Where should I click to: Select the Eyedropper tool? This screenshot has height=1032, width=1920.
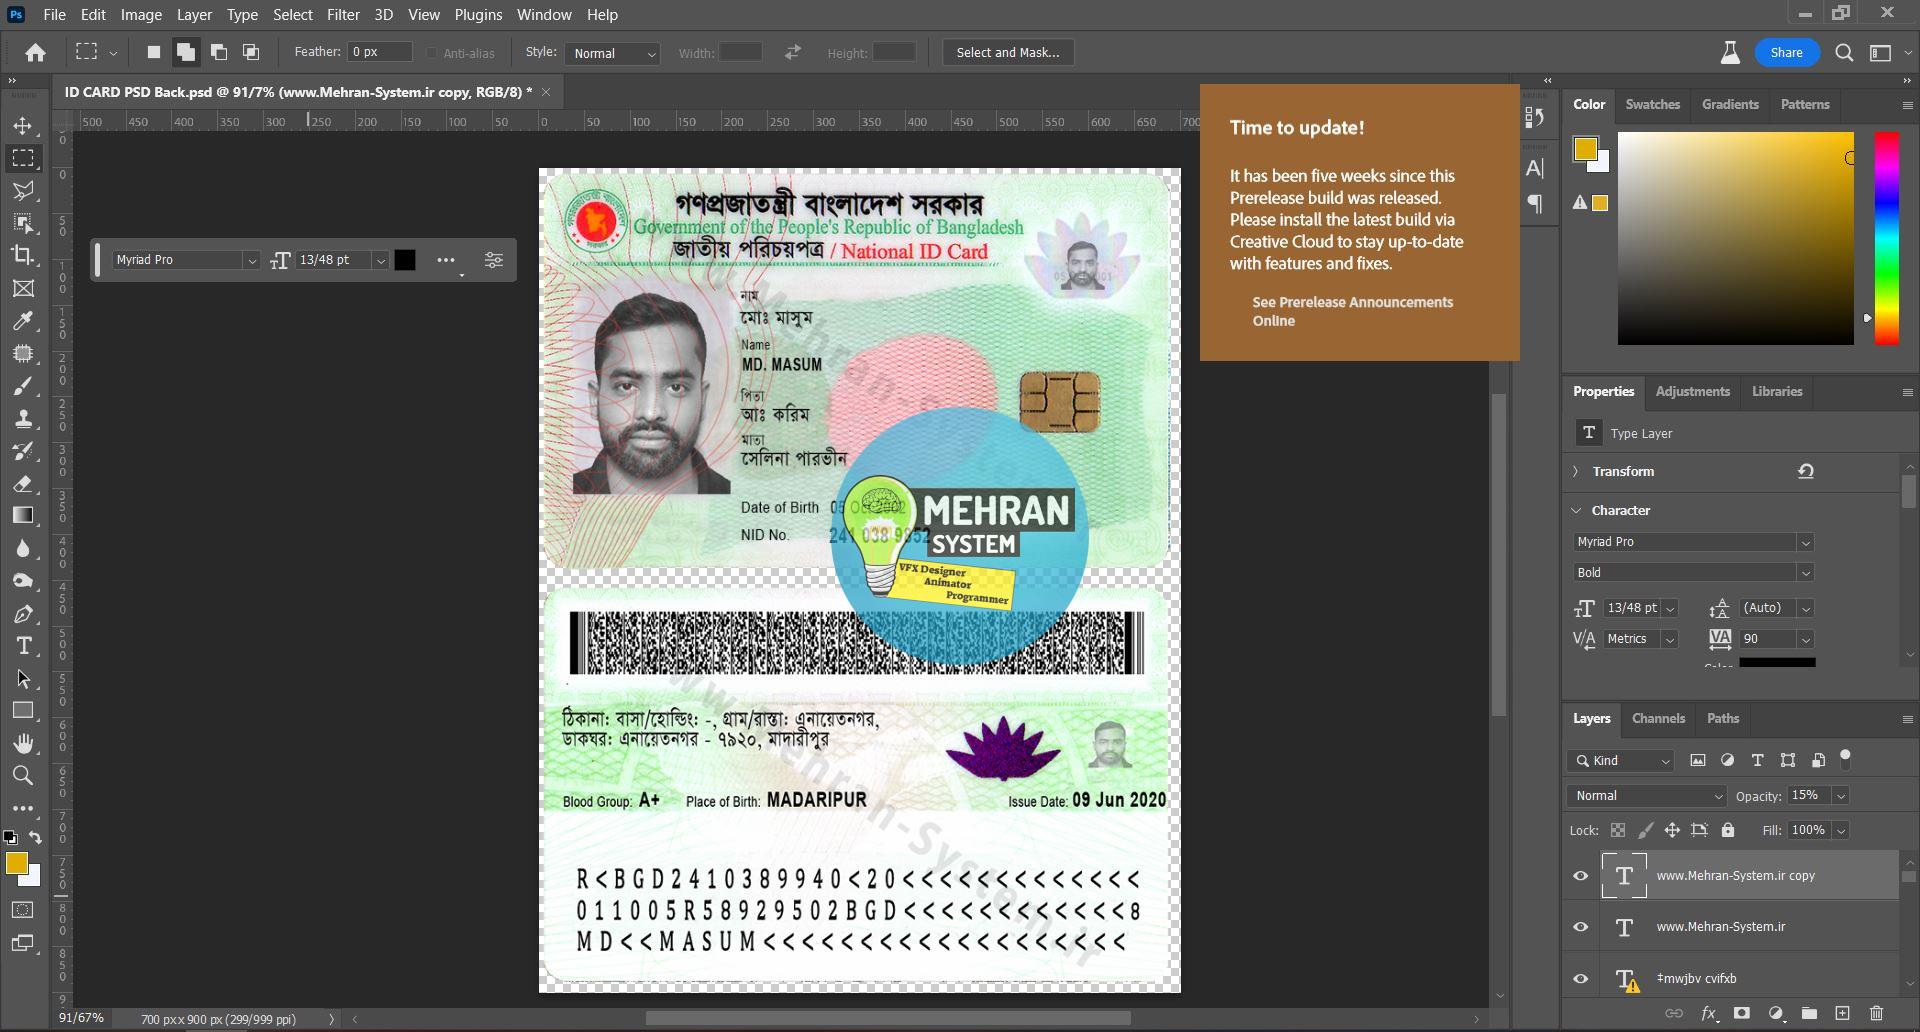pos(23,321)
